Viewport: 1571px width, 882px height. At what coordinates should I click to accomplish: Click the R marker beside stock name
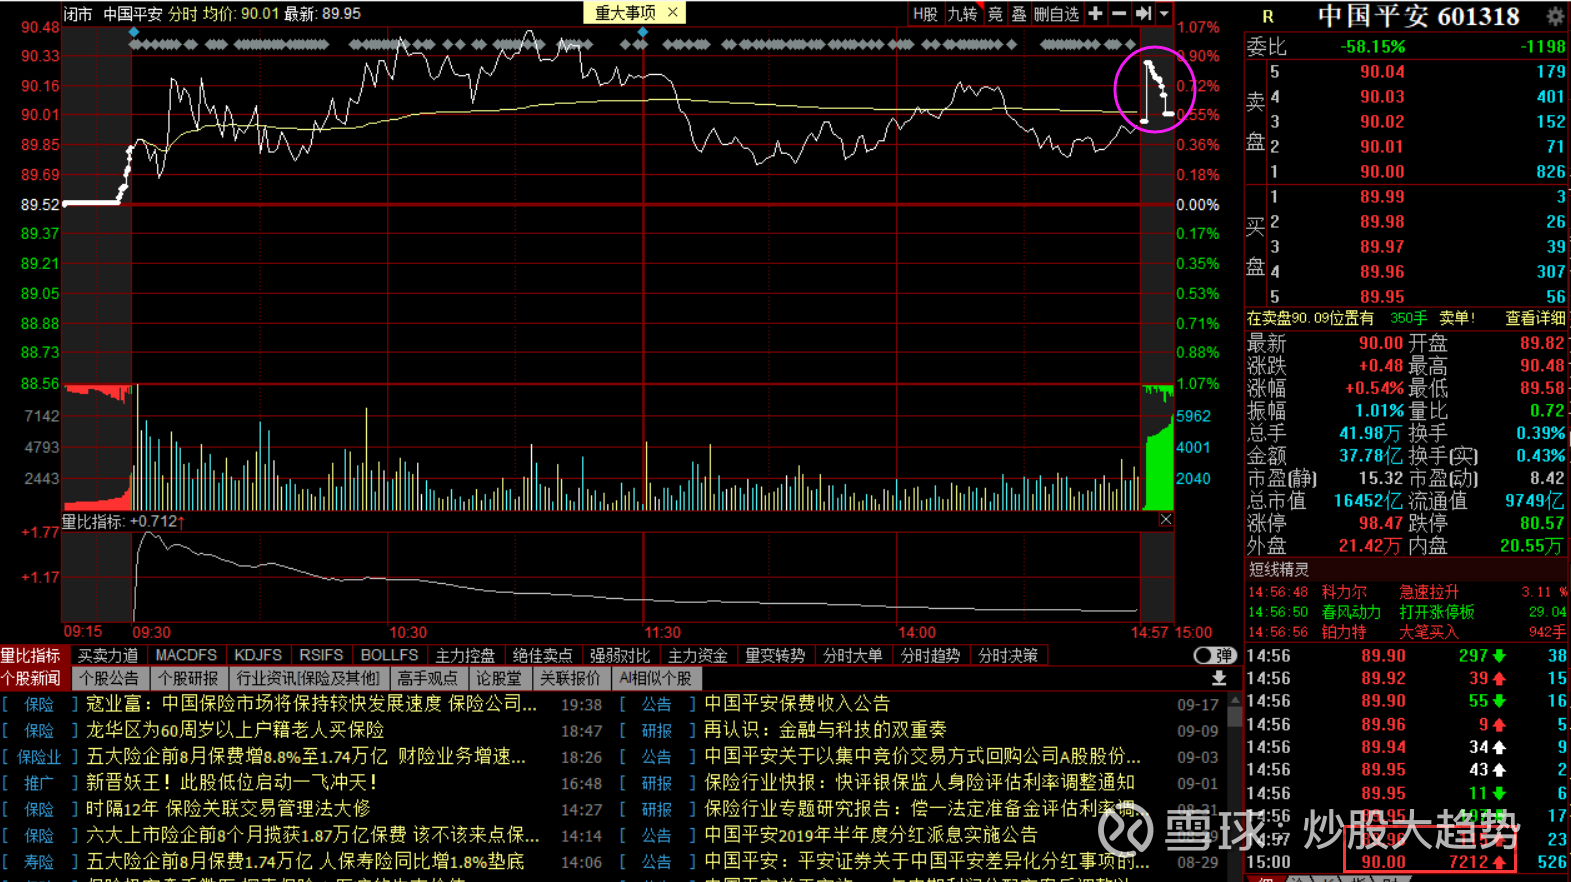coord(1268,16)
